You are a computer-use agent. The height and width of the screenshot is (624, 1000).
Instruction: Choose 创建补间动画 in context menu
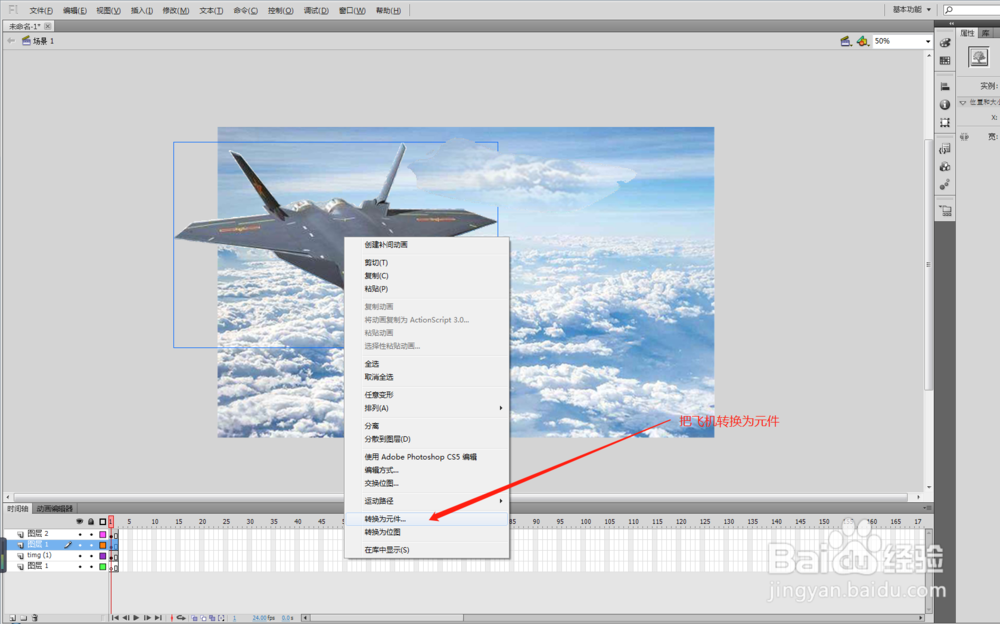pos(427,244)
